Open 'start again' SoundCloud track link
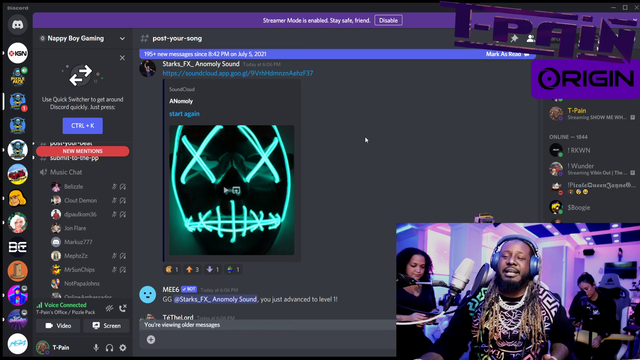 coord(184,114)
